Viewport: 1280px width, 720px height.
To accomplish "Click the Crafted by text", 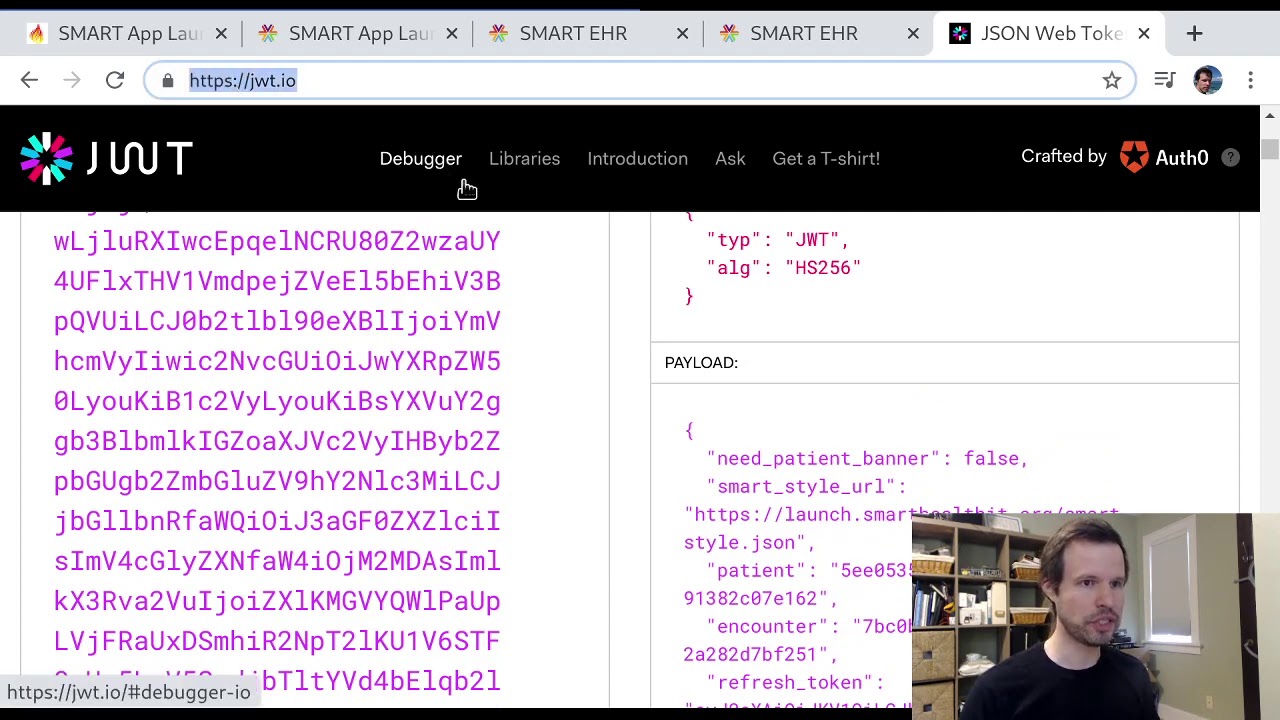I will click(x=1064, y=156).
